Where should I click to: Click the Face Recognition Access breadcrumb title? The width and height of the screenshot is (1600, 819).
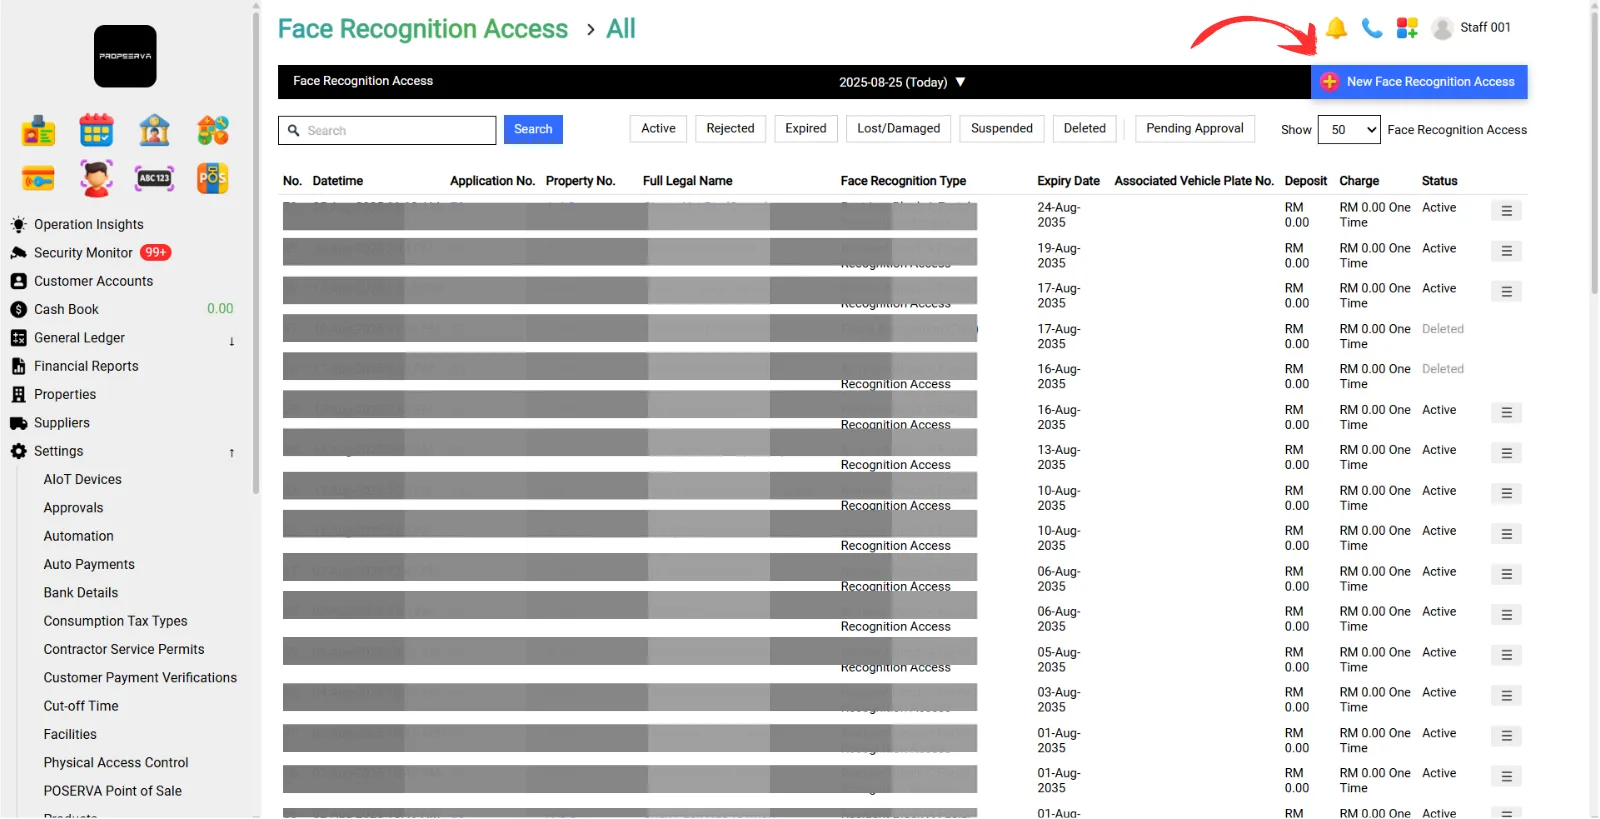(423, 29)
